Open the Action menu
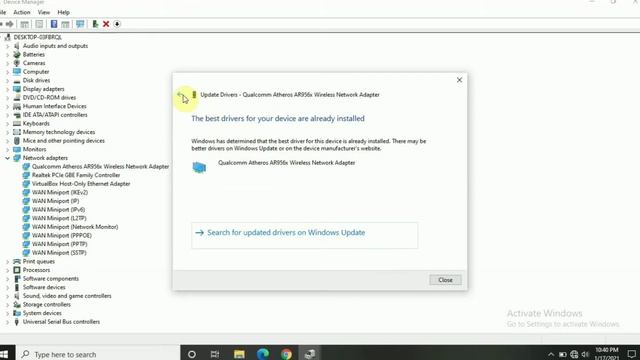This screenshot has height=360, width=640. click(x=22, y=13)
